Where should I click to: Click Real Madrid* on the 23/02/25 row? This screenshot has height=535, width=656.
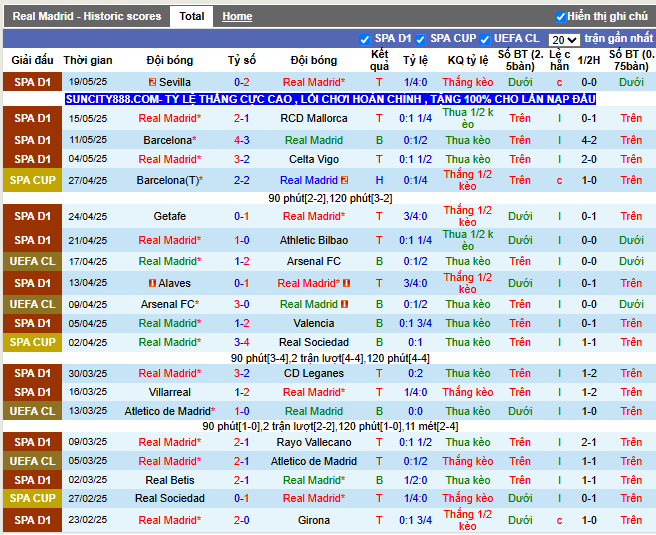coord(169,520)
